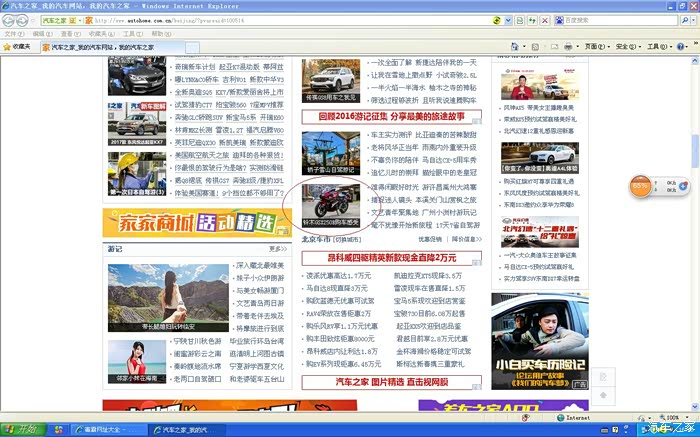Click the vertical page scrollbar thumb
The image size is (700, 437).
coord(694,150)
